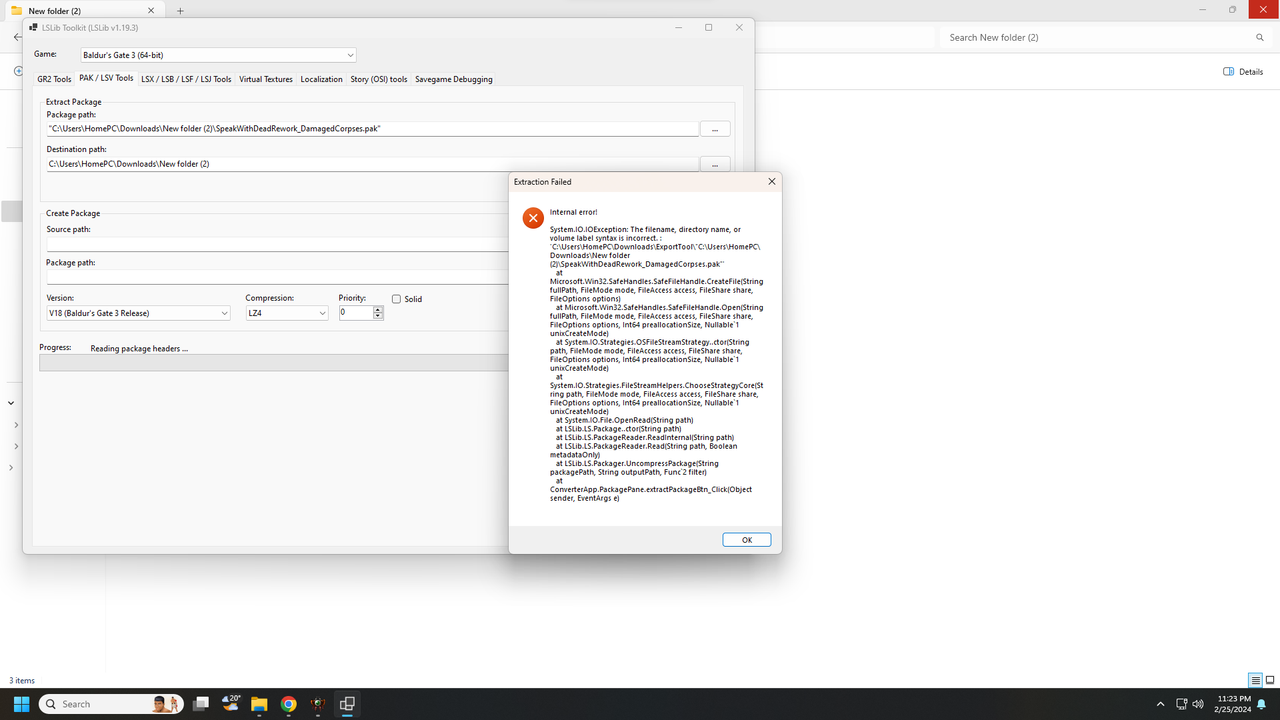Open the Savegame Debugging tab
The width and height of the screenshot is (1280, 720).
[x=454, y=79]
